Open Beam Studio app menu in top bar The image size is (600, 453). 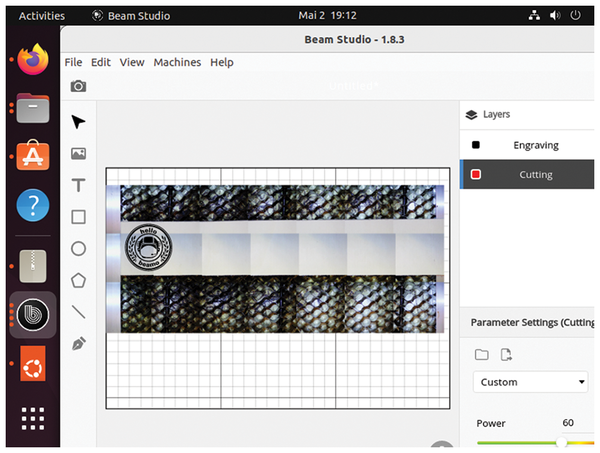[x=131, y=16]
